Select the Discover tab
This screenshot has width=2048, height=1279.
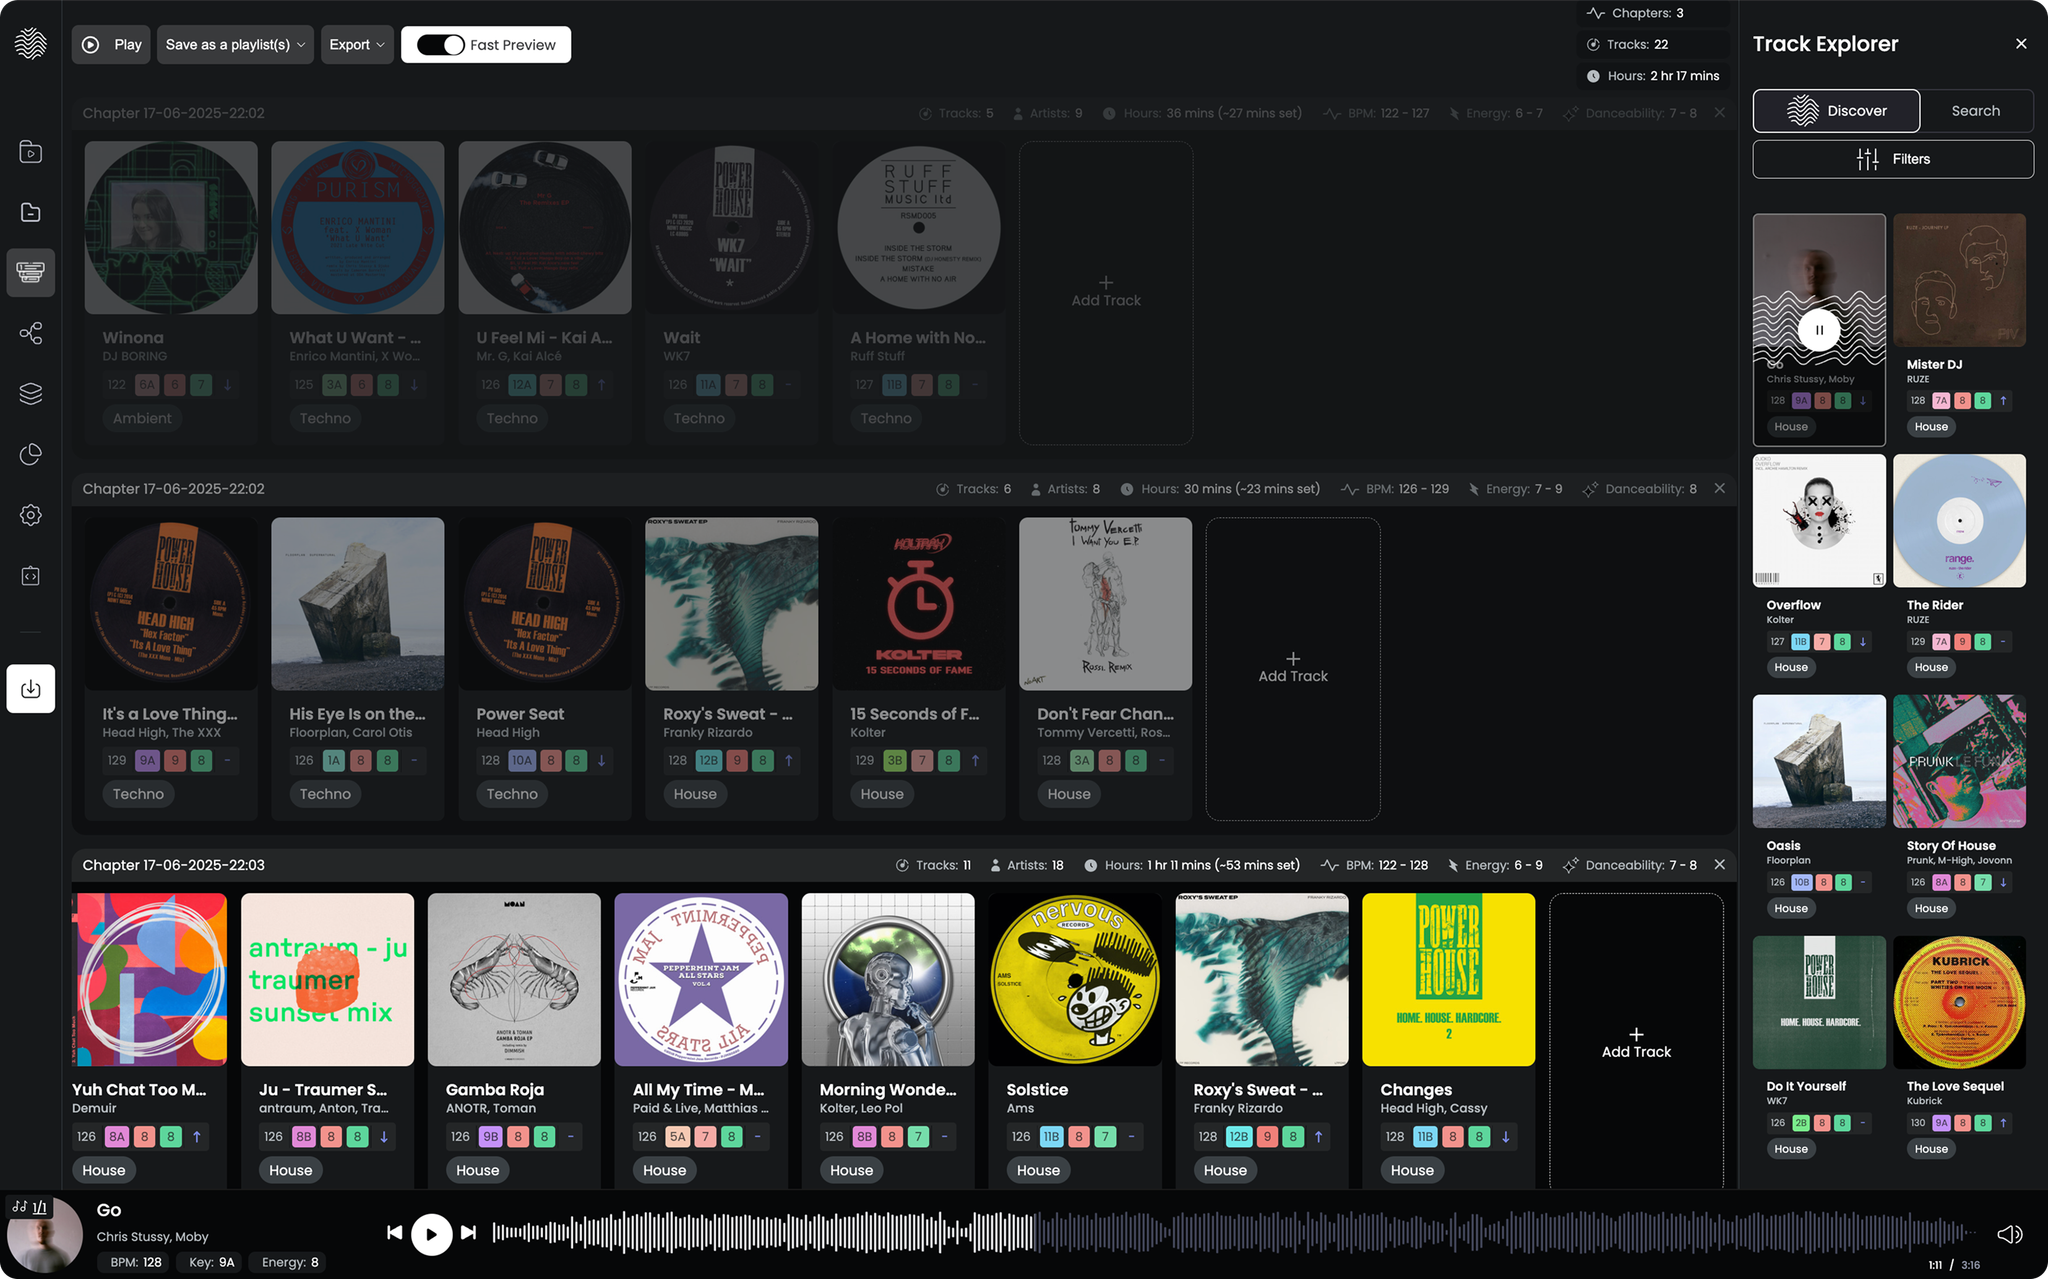point(1836,111)
